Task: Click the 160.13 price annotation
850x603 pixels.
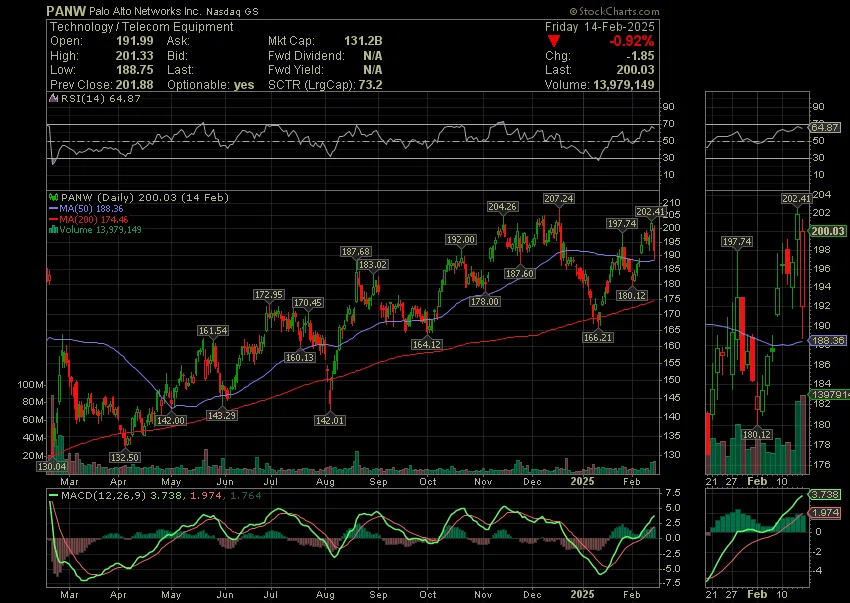Action: pos(300,357)
